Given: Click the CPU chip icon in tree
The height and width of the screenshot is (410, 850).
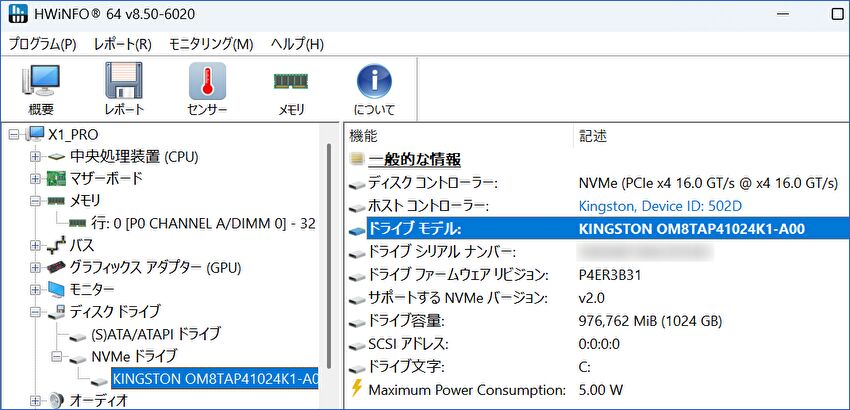Looking at the screenshot, I should (56, 157).
